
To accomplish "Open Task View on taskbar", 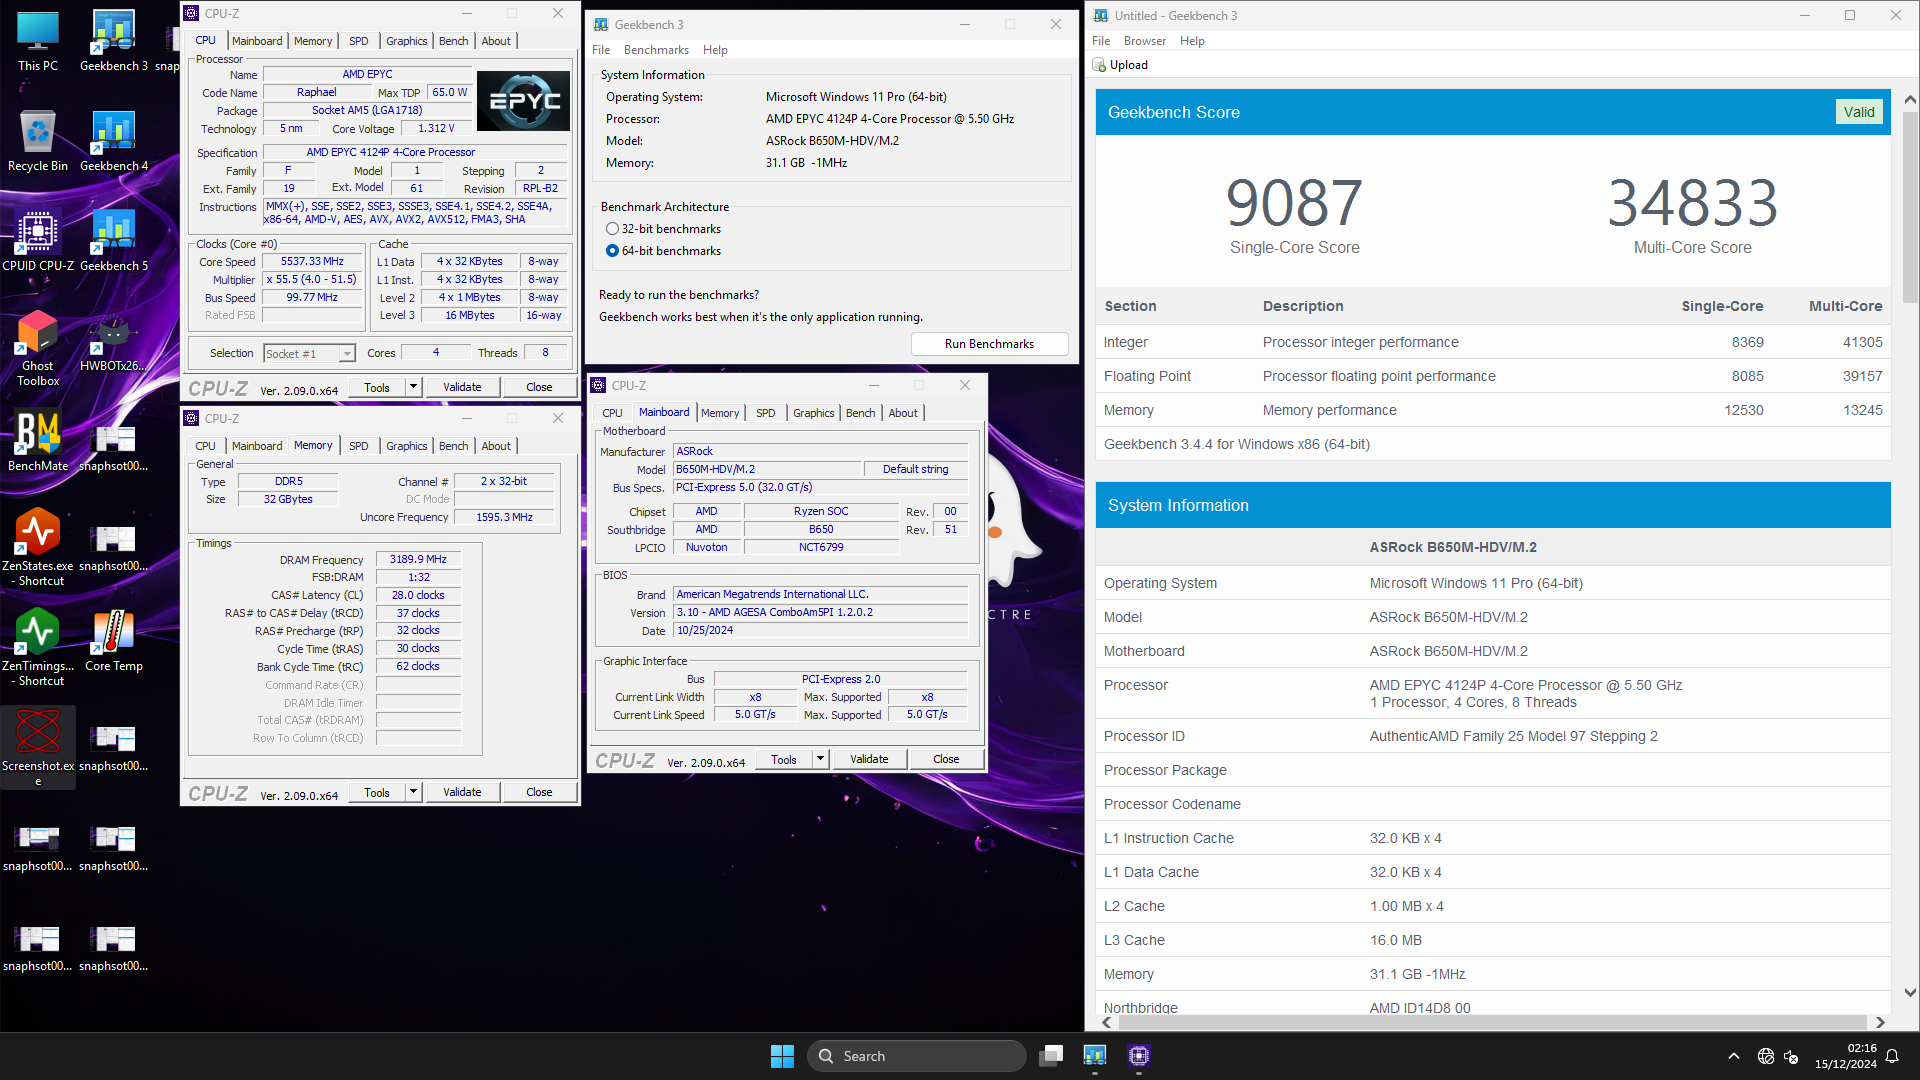I will tap(1051, 1056).
